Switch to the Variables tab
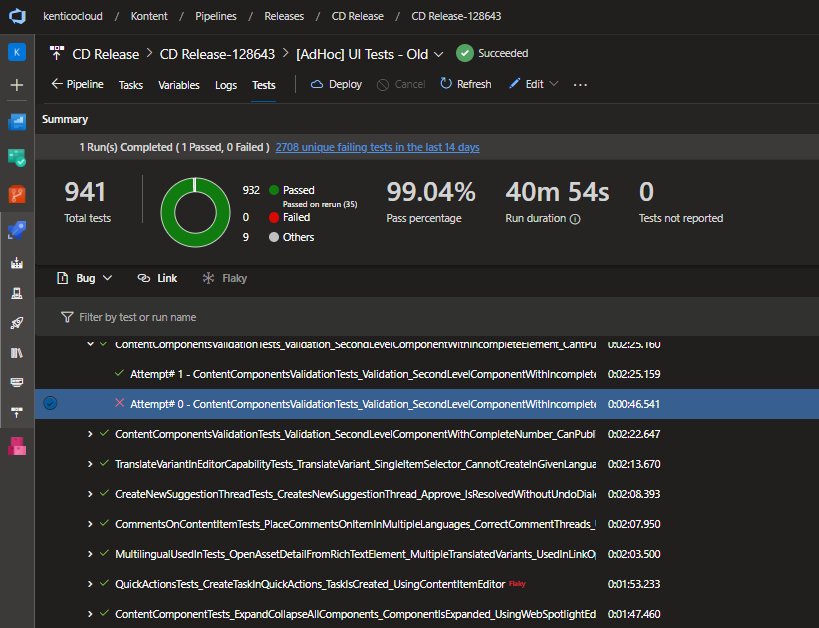819x628 pixels. [179, 86]
